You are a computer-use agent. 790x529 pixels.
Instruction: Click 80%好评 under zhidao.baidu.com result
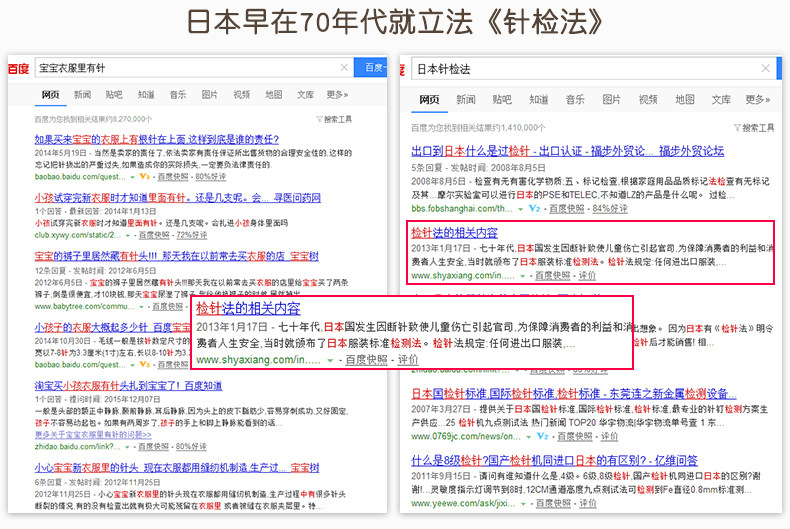click(190, 447)
